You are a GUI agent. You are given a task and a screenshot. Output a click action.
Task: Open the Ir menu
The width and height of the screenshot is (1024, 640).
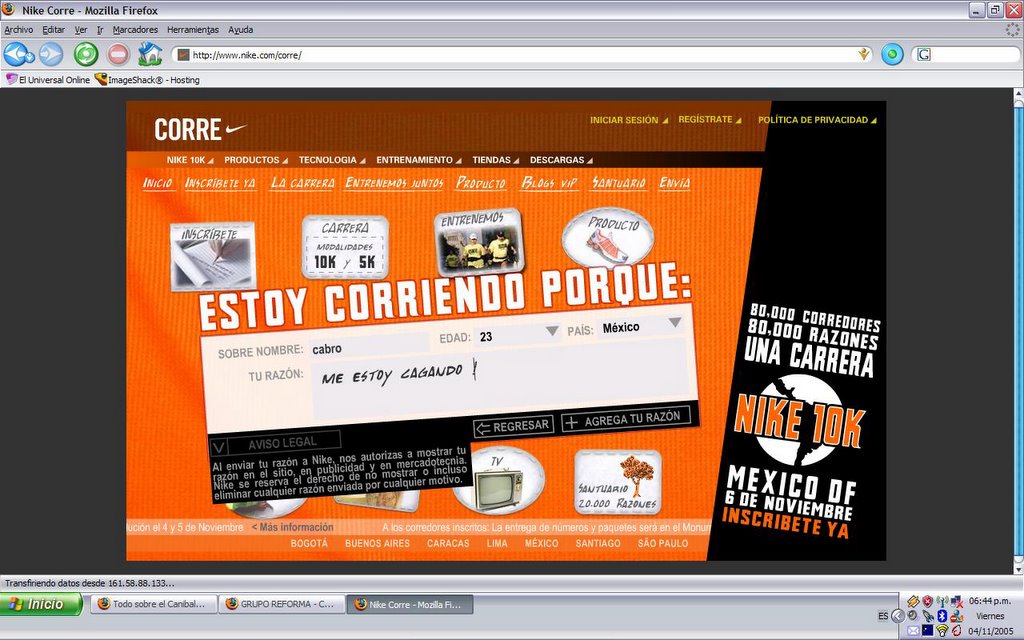click(100, 29)
